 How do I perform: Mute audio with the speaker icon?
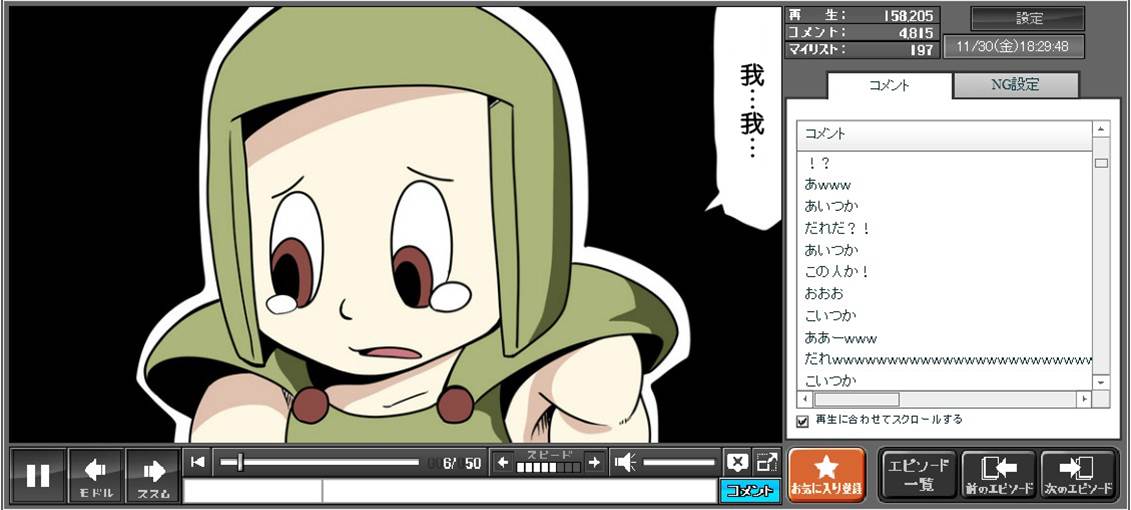[625, 462]
